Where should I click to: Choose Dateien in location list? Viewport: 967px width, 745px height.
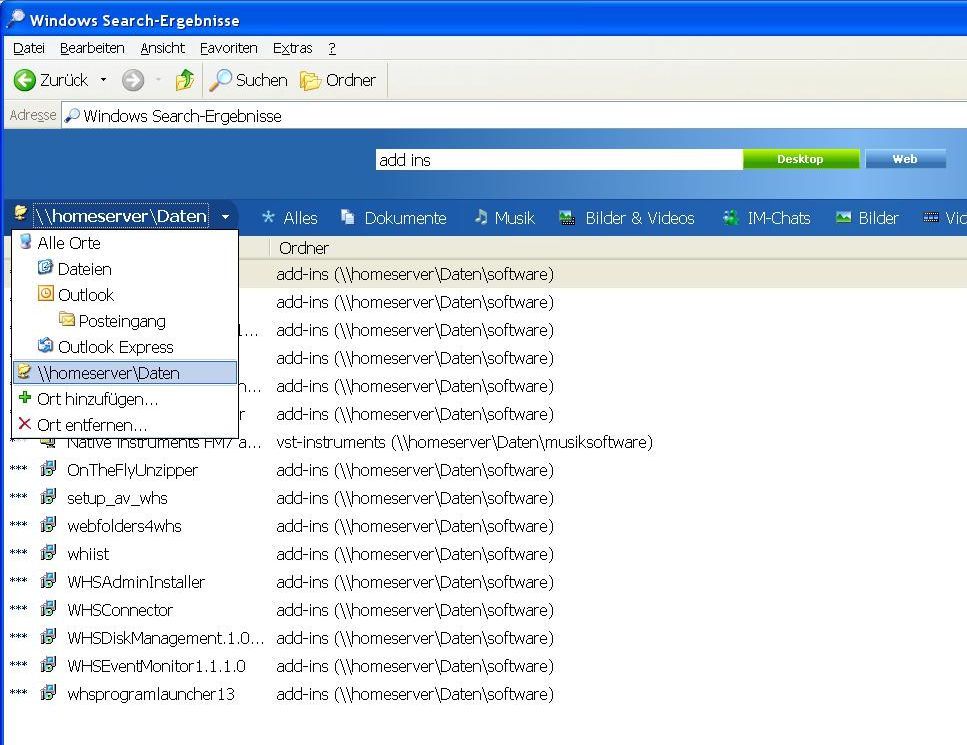point(125,269)
